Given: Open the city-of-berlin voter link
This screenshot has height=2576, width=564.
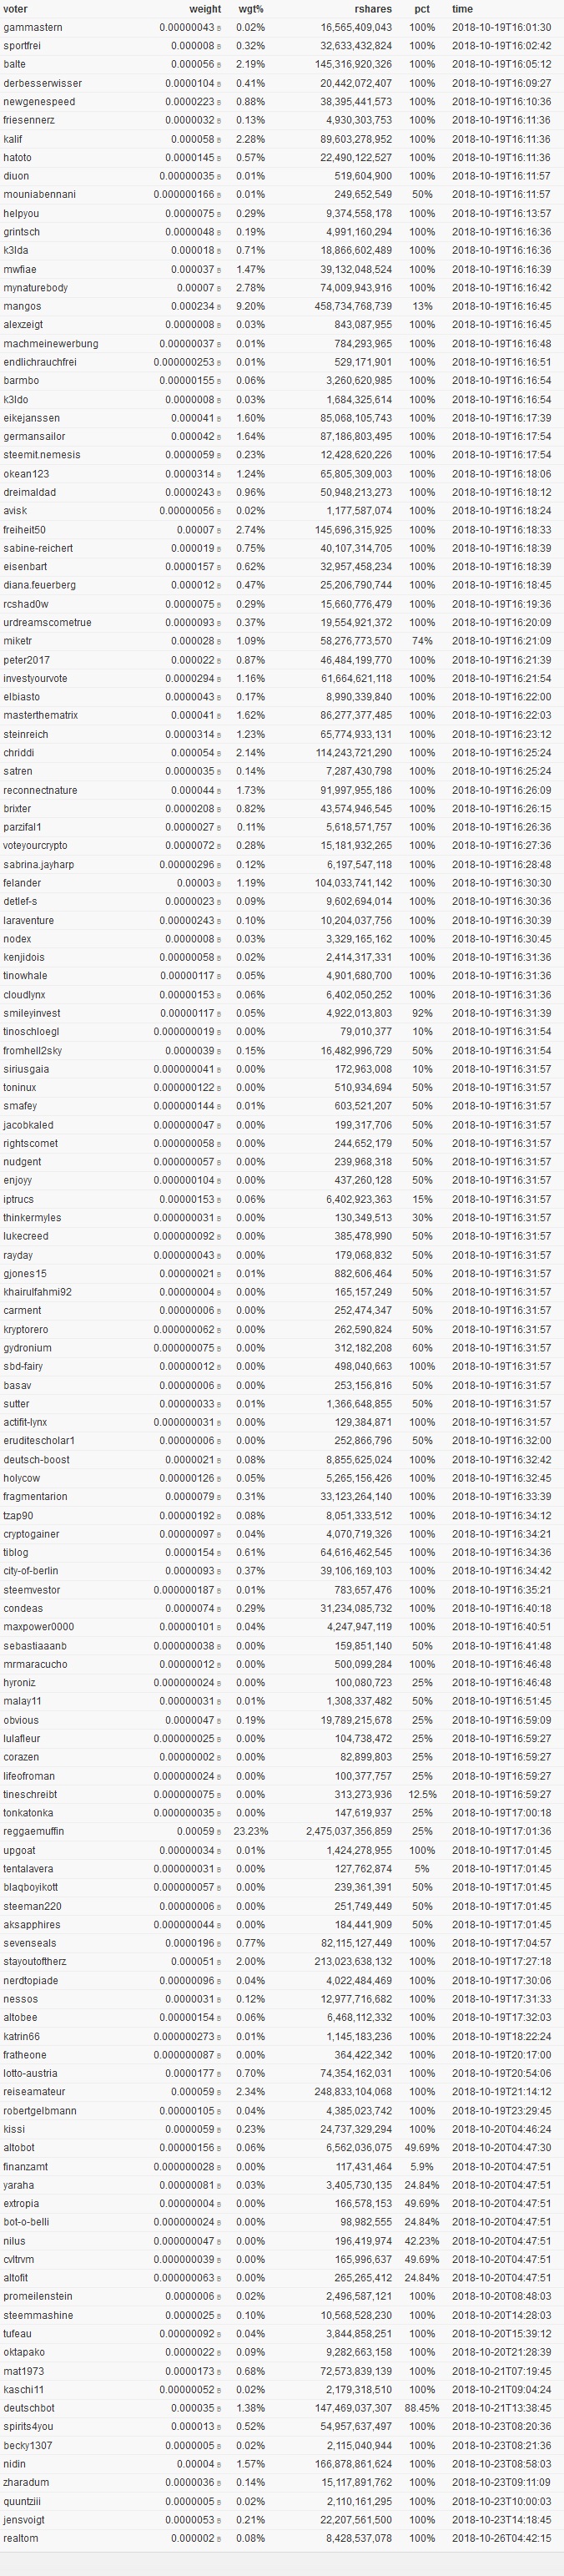Looking at the screenshot, I should 31,1571.
